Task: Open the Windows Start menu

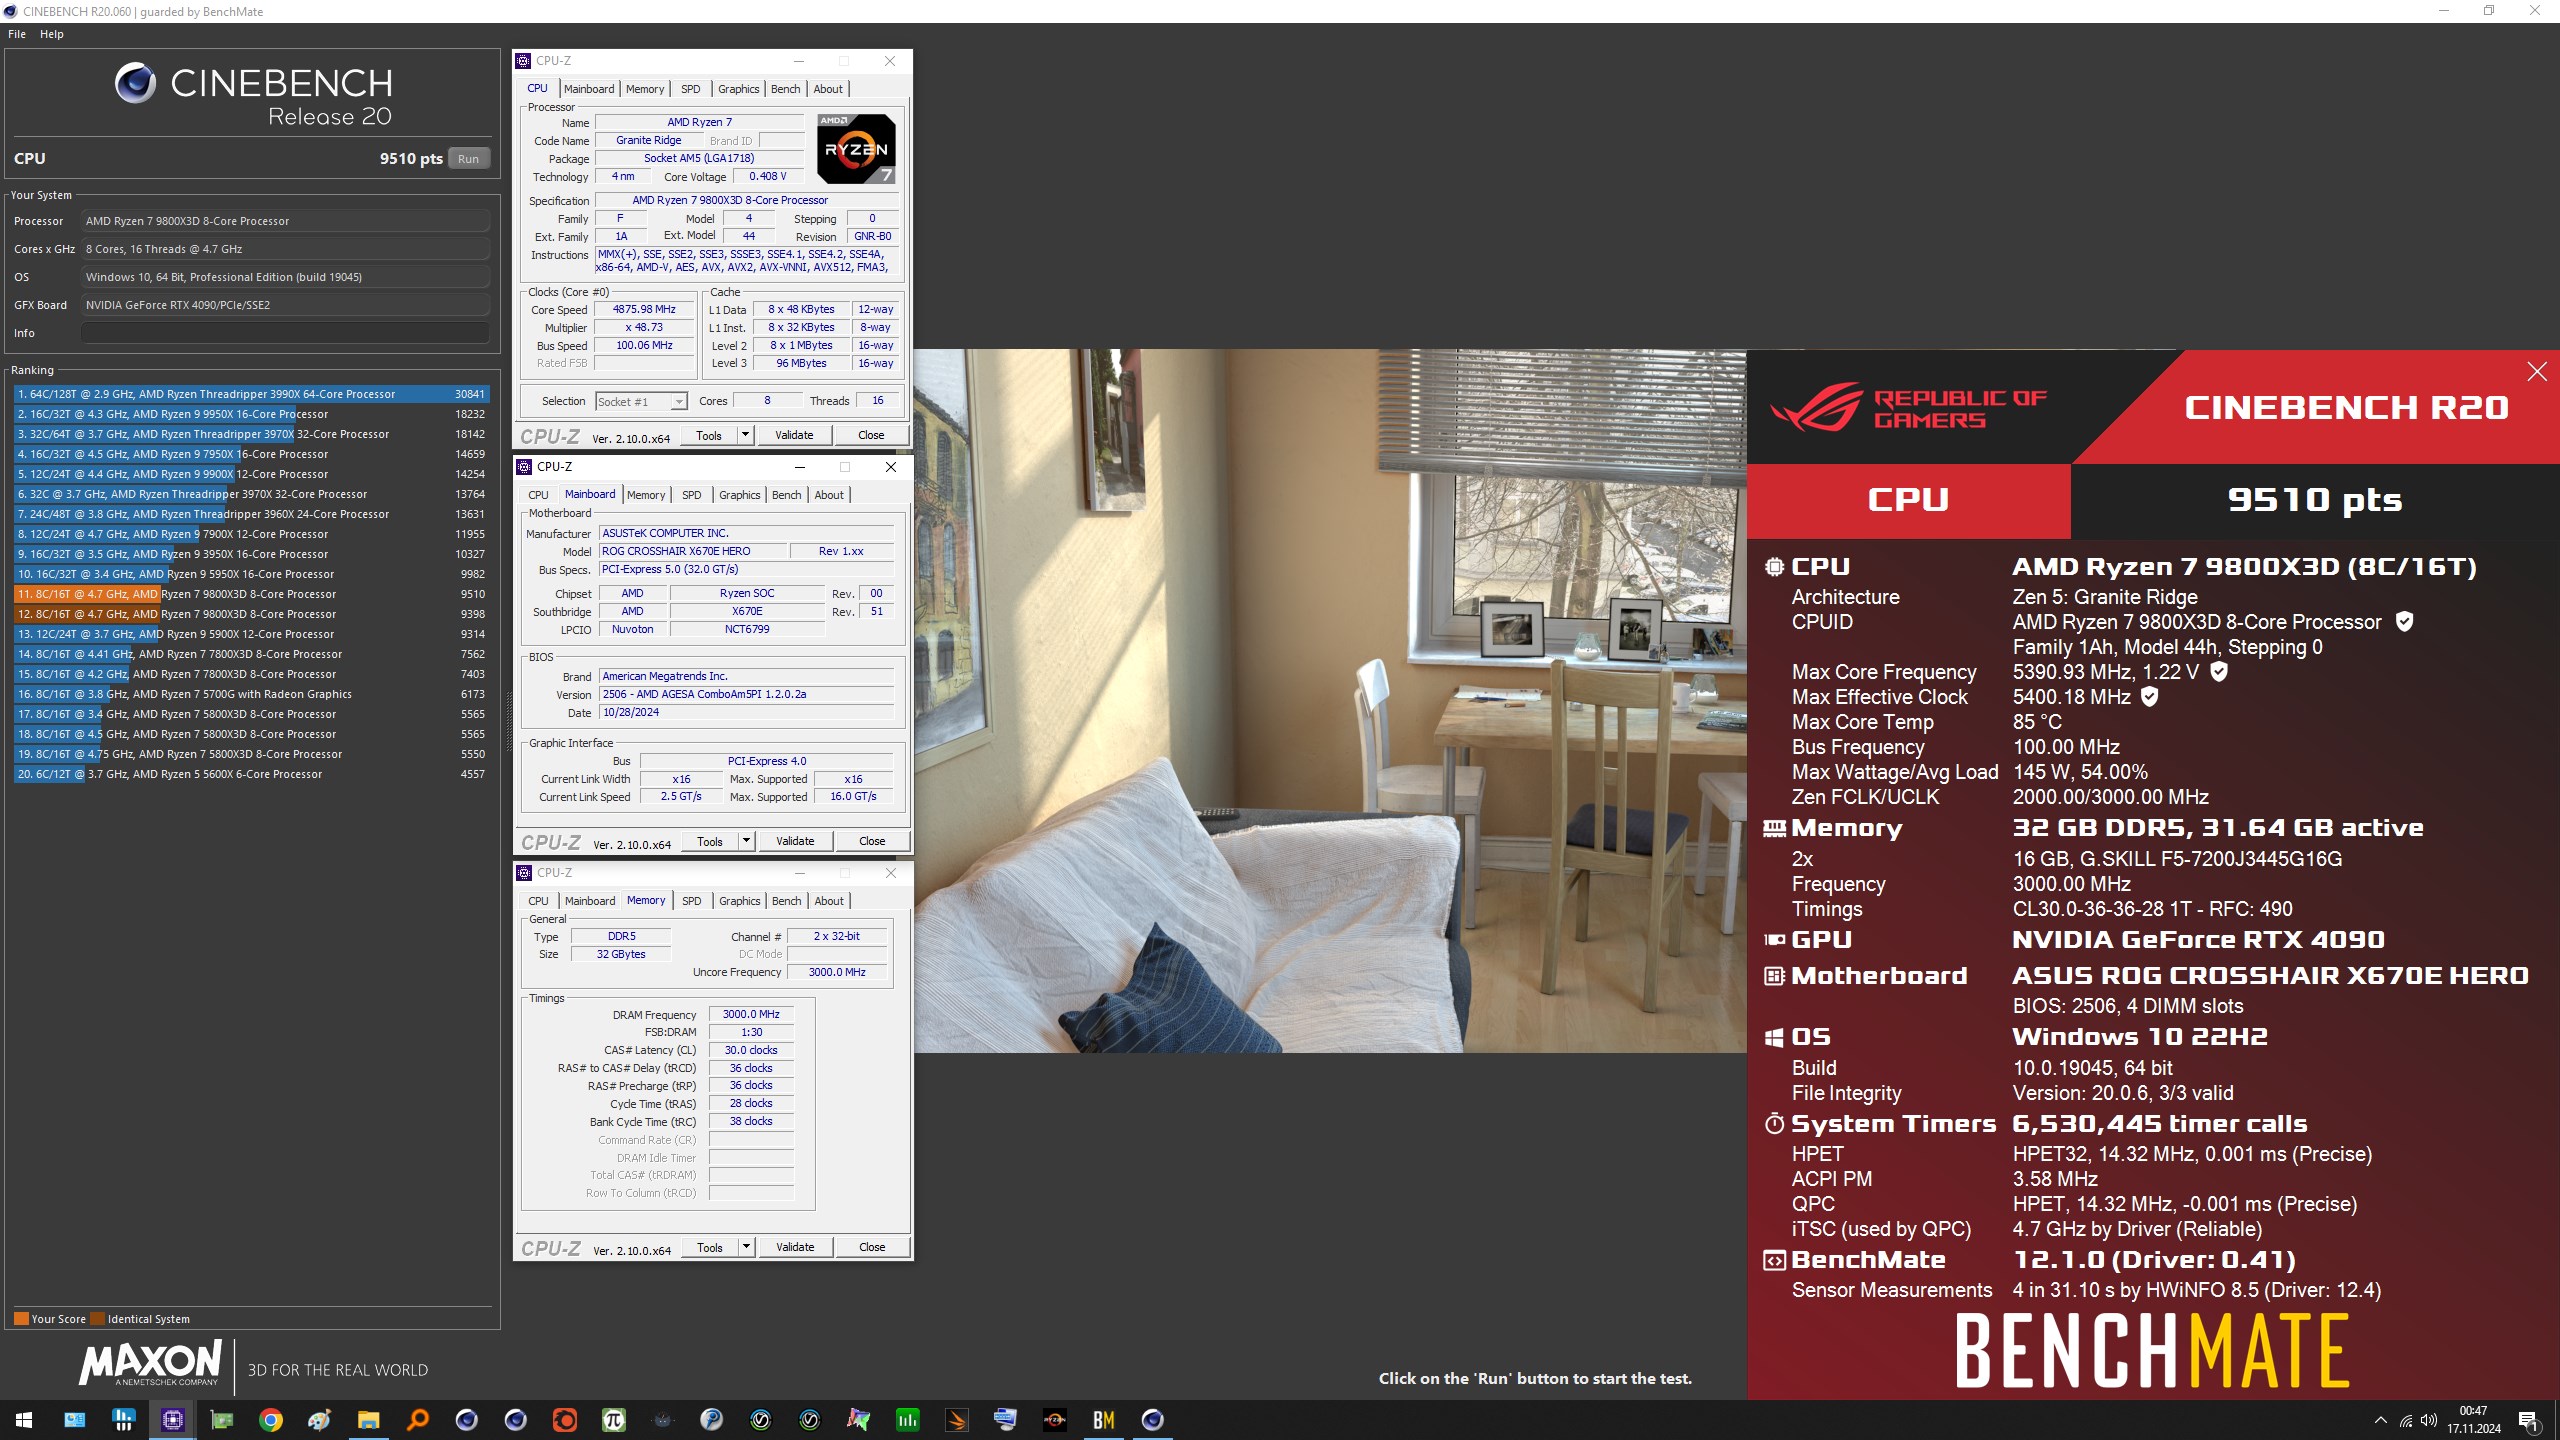Action: 24,1420
